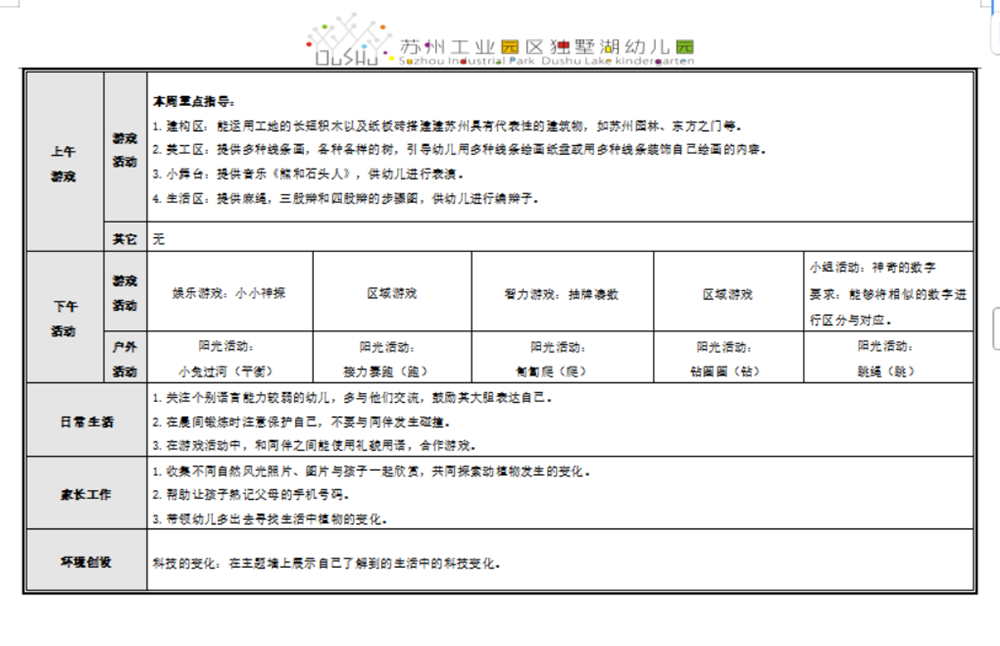Screen dimensions: 1000x646
Task: Click the 钻圈圈（钻）outdoor activity cell
Action: tap(728, 358)
